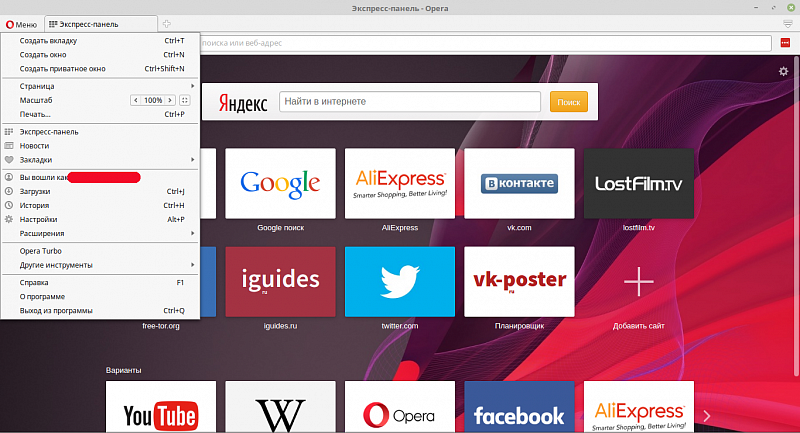The width and height of the screenshot is (800, 433).
Task: Open Opera suggestion tile
Action: pos(400,407)
